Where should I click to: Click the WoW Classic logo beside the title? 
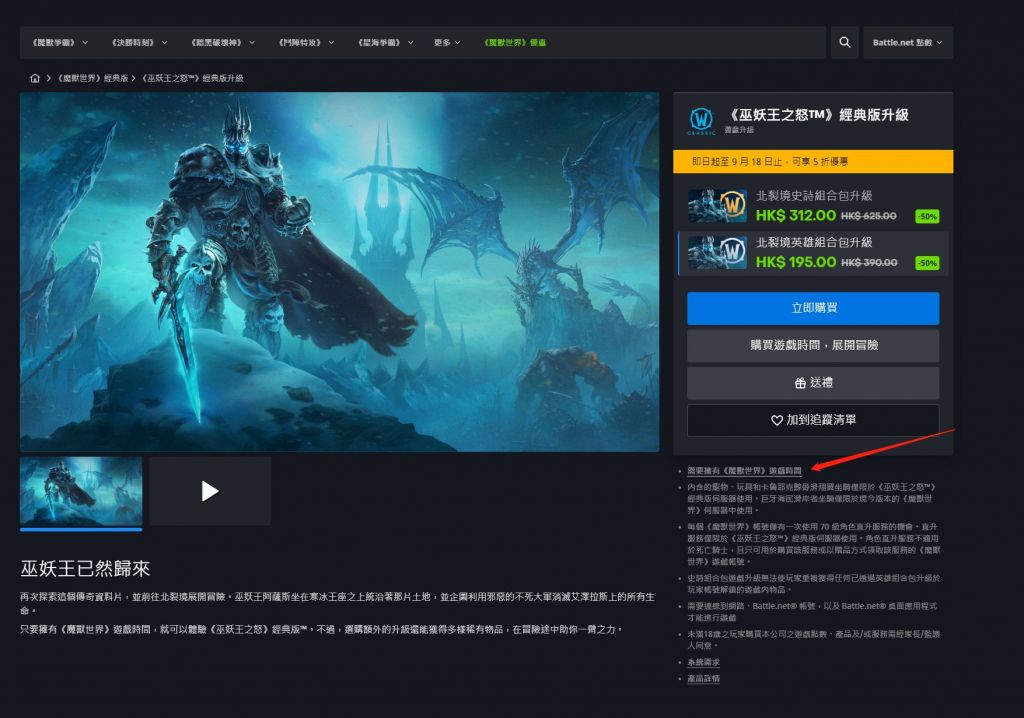[x=701, y=121]
